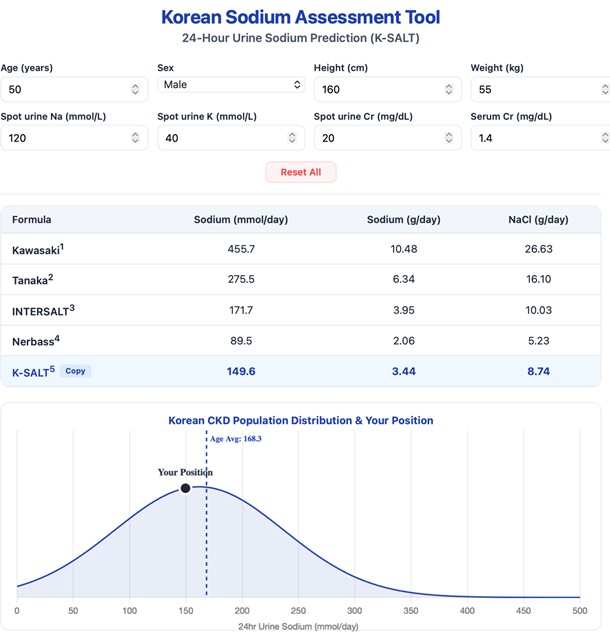Image resolution: width=610 pixels, height=640 pixels.
Task: Click the Spot urine Cr stepper arrows
Action: [449, 138]
